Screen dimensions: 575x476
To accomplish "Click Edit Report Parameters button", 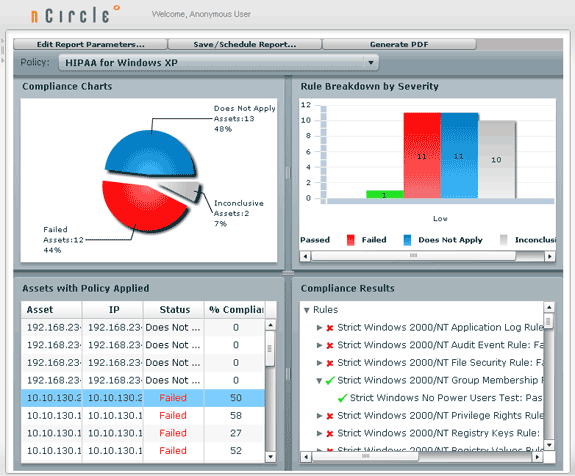I will pos(90,44).
